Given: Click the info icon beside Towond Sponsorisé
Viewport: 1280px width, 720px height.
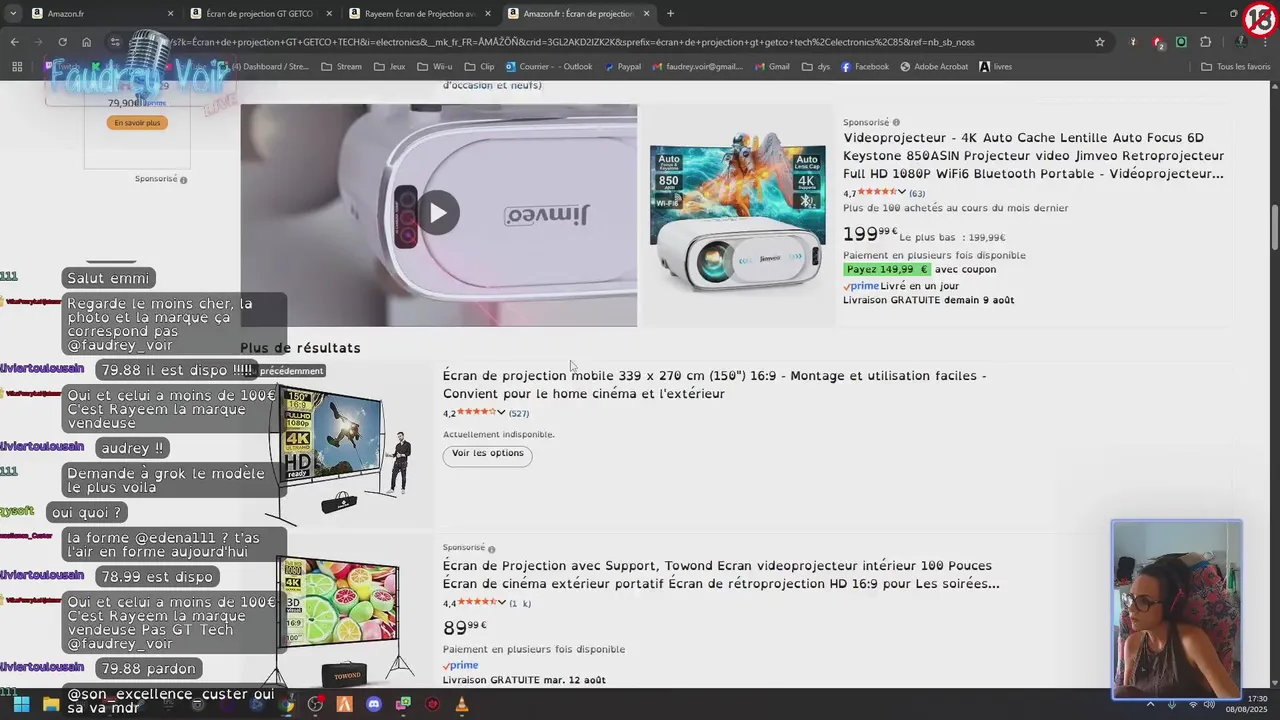Looking at the screenshot, I should point(491,549).
